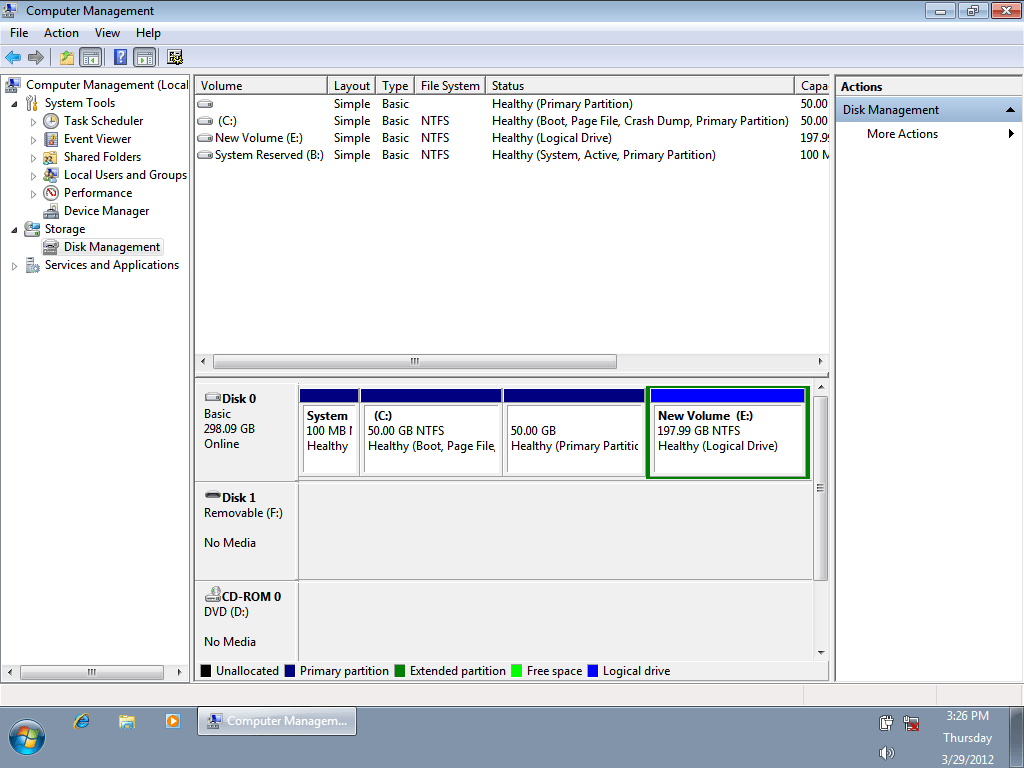Open the Action menu
The image size is (1024, 768).
coord(61,33)
